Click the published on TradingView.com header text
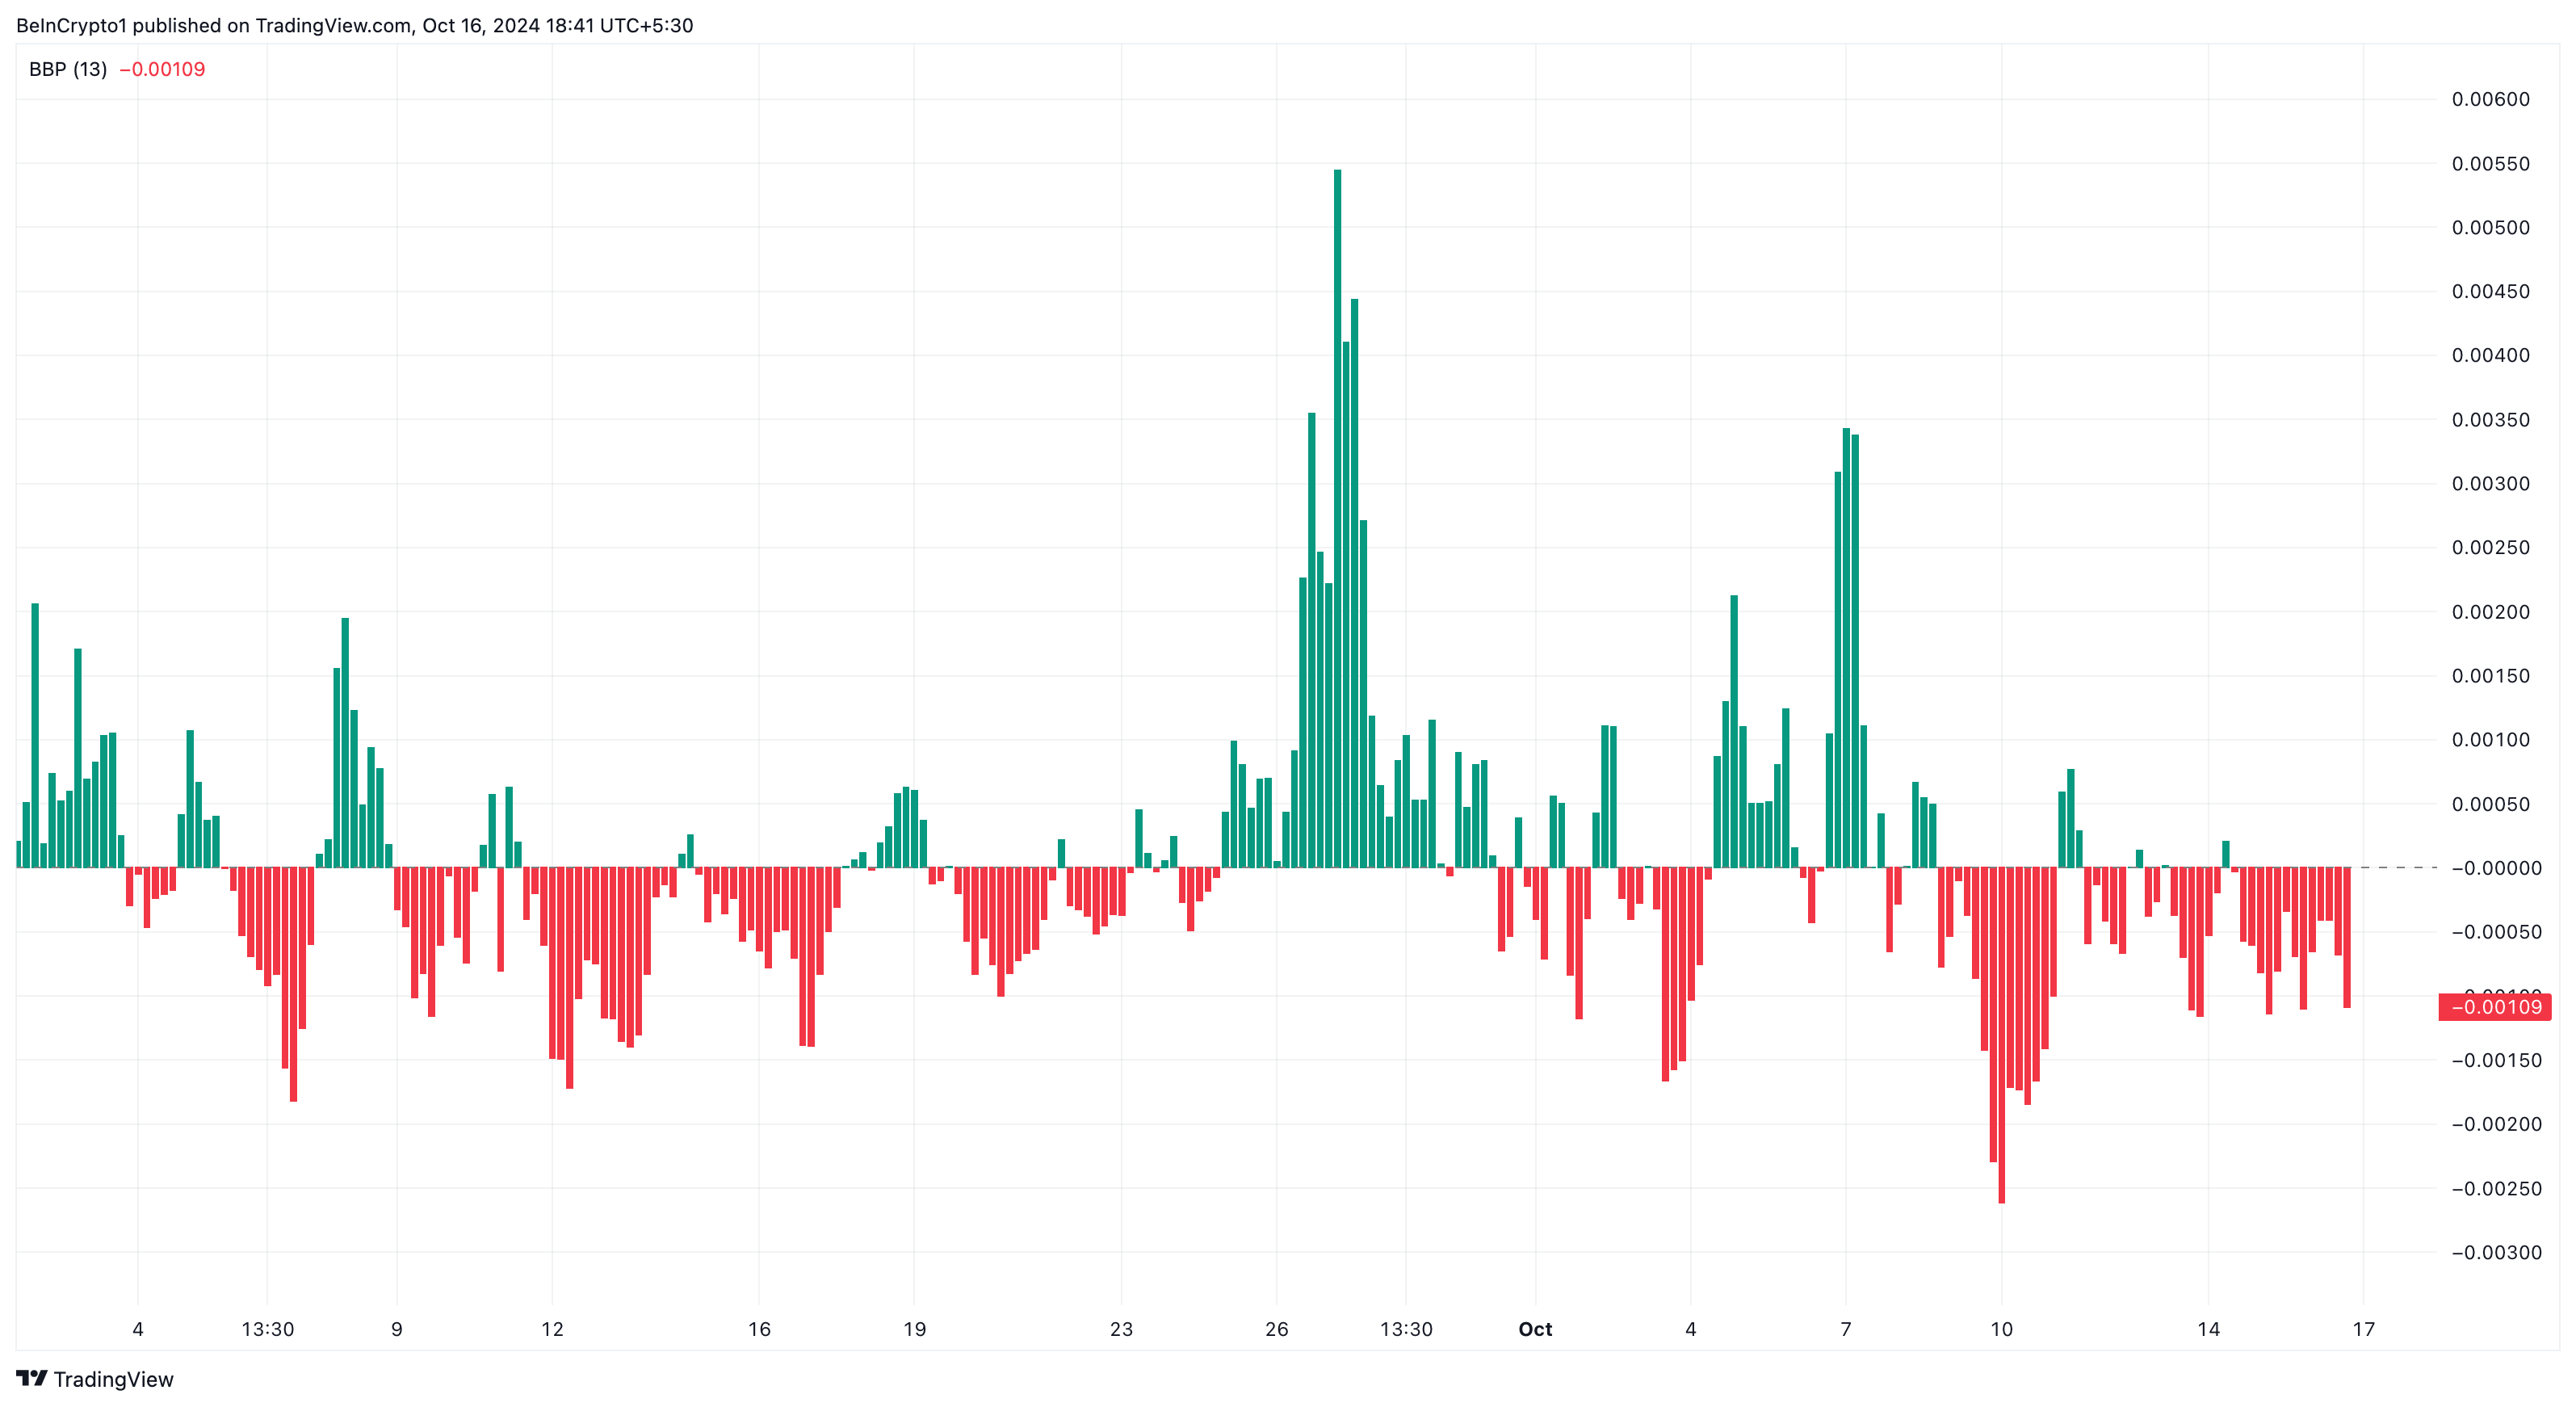The image size is (2576, 1407). pos(354,25)
